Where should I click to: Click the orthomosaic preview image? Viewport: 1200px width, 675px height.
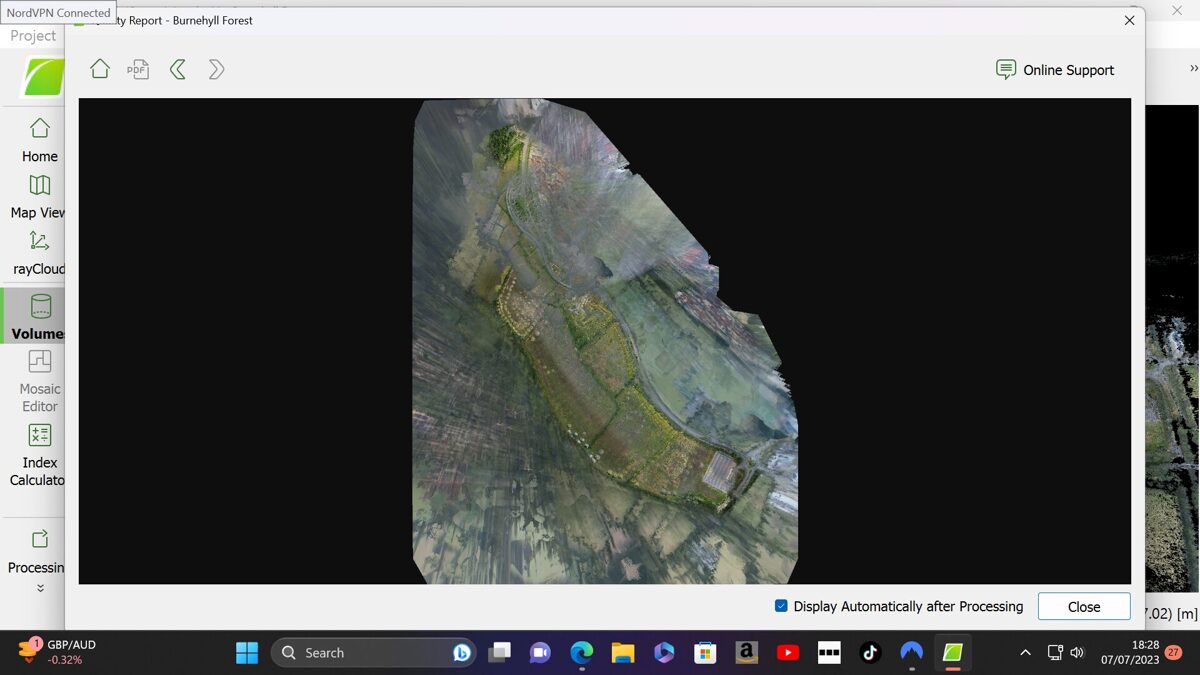[x=604, y=340]
